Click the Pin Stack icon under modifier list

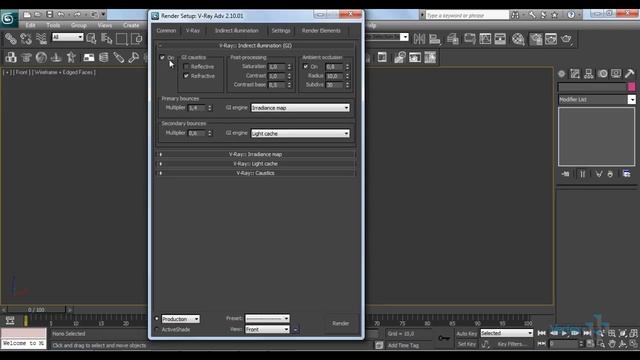[565, 174]
